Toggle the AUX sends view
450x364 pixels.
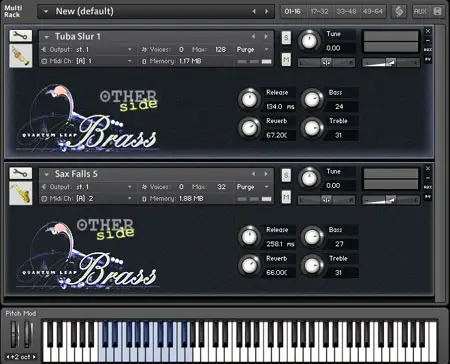point(421,12)
